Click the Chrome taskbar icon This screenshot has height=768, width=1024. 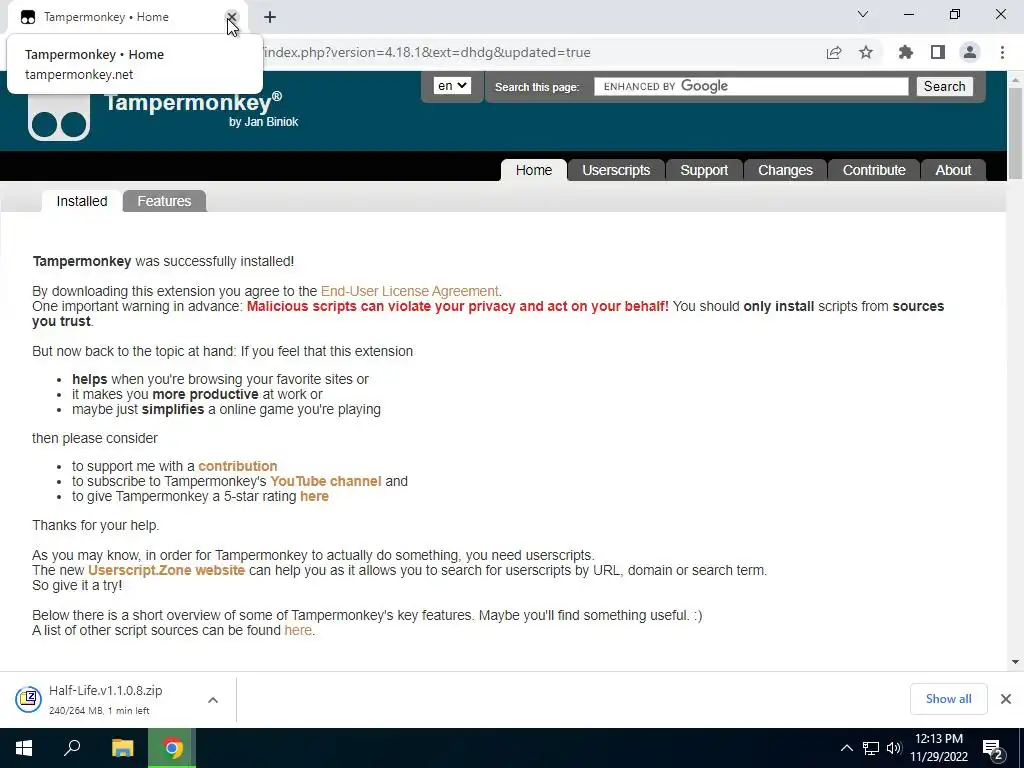(172, 748)
